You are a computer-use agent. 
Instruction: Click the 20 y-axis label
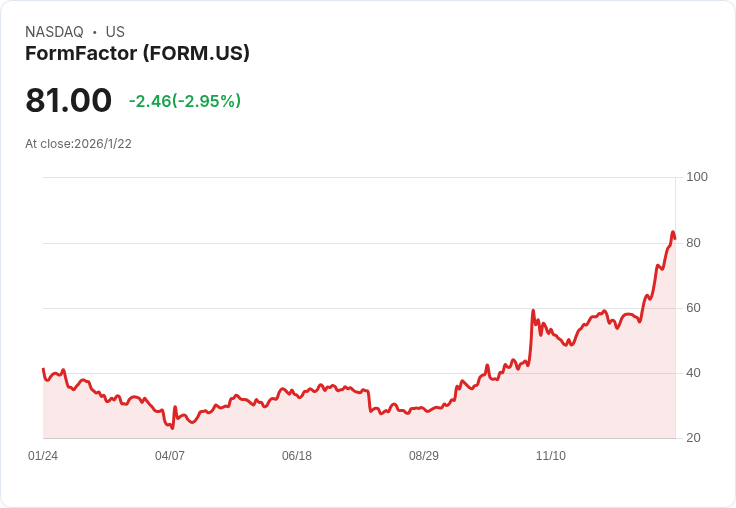693,438
